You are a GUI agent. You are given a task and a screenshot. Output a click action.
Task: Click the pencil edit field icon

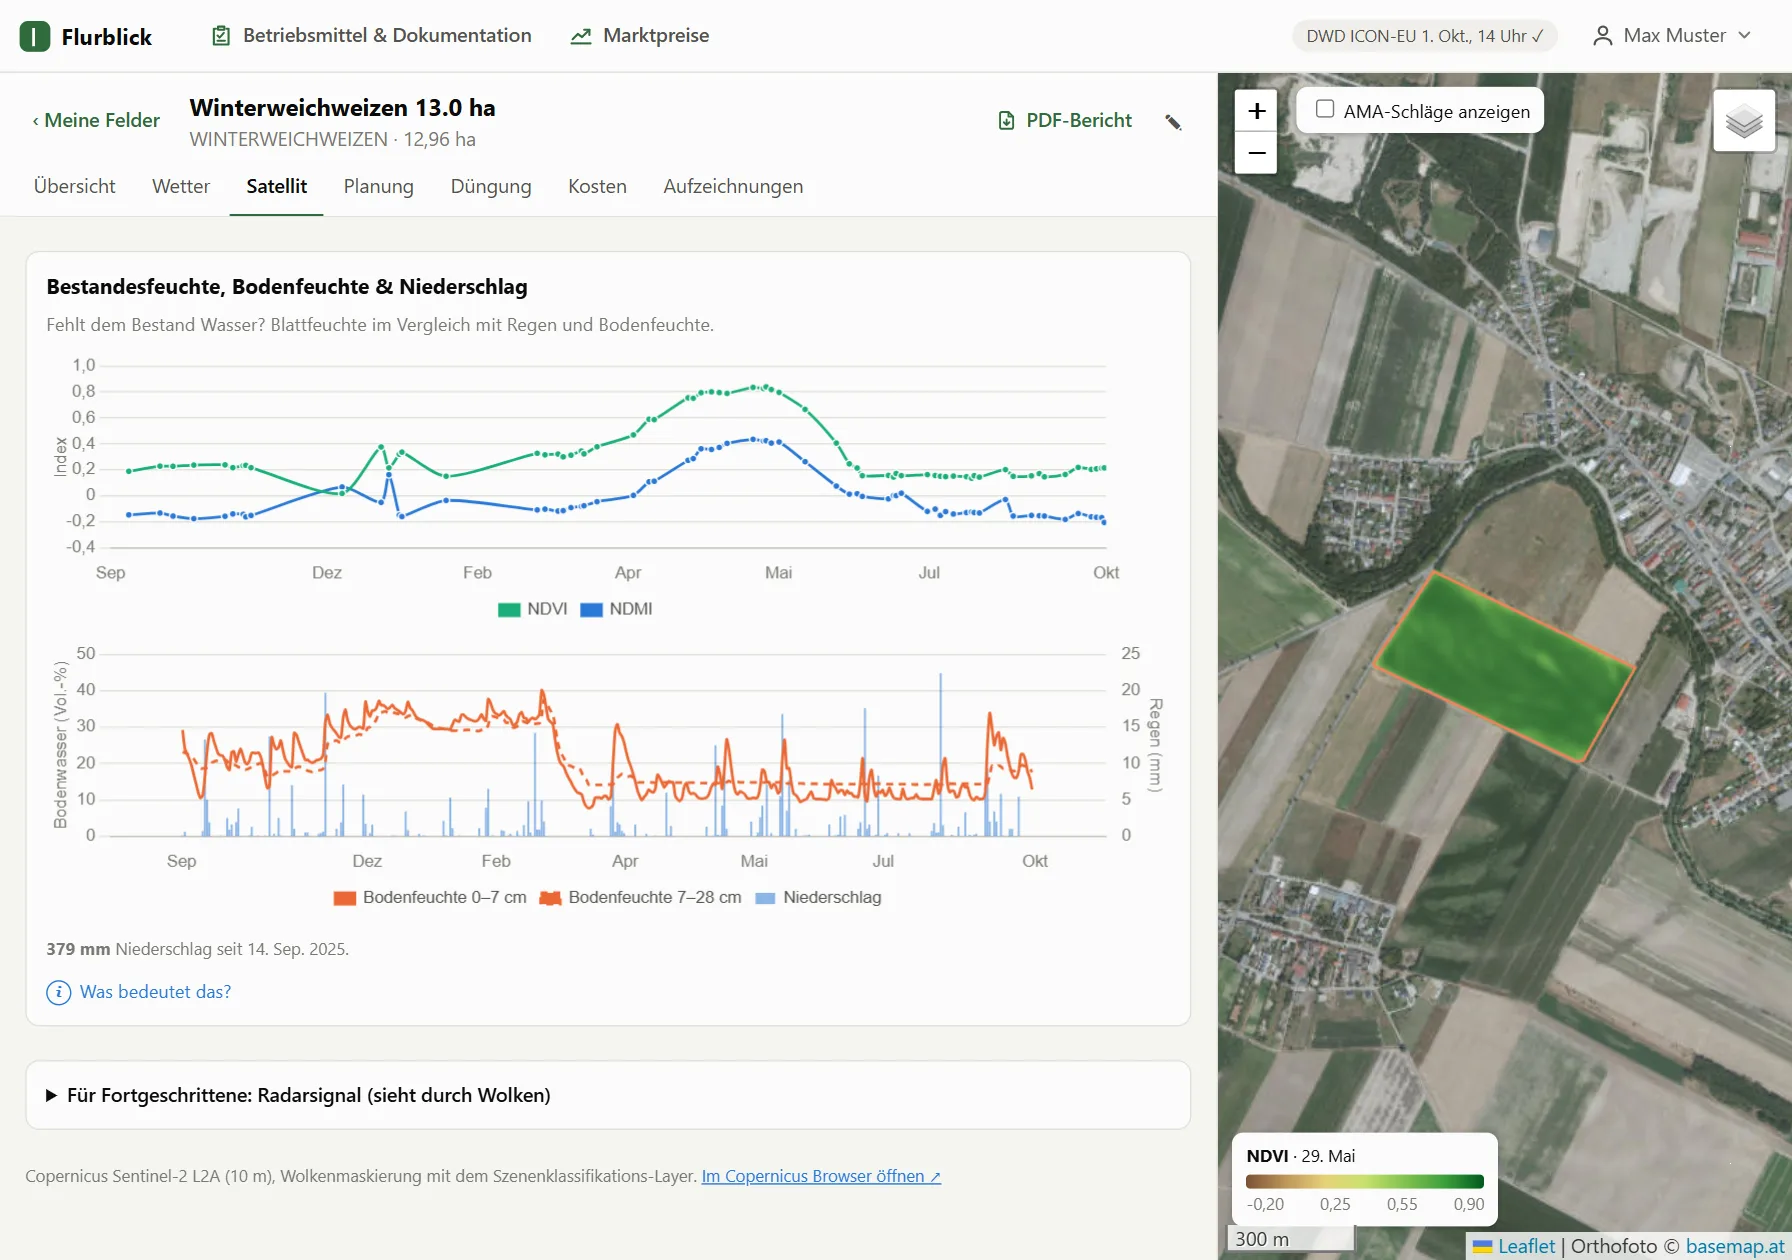coord(1174,122)
